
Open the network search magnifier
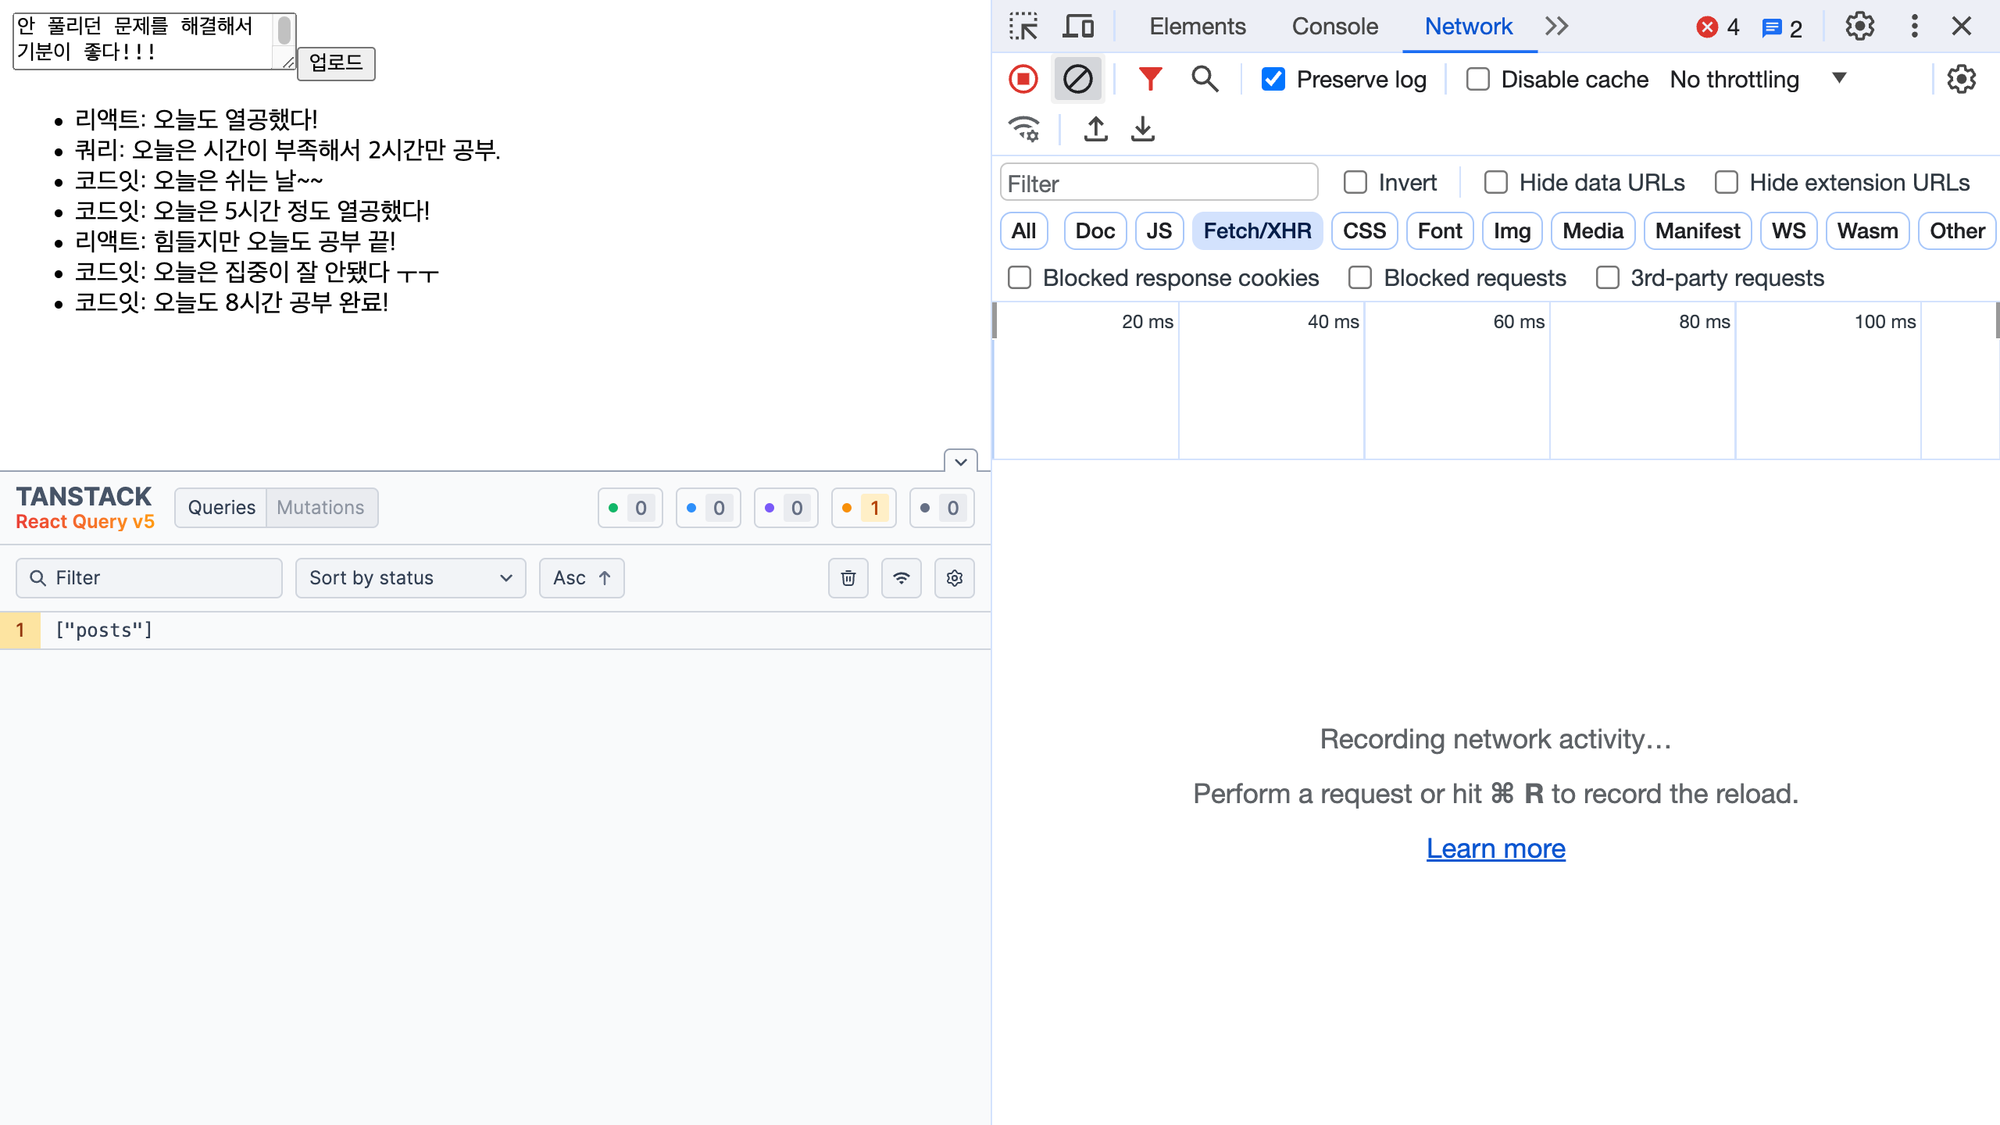(x=1205, y=79)
